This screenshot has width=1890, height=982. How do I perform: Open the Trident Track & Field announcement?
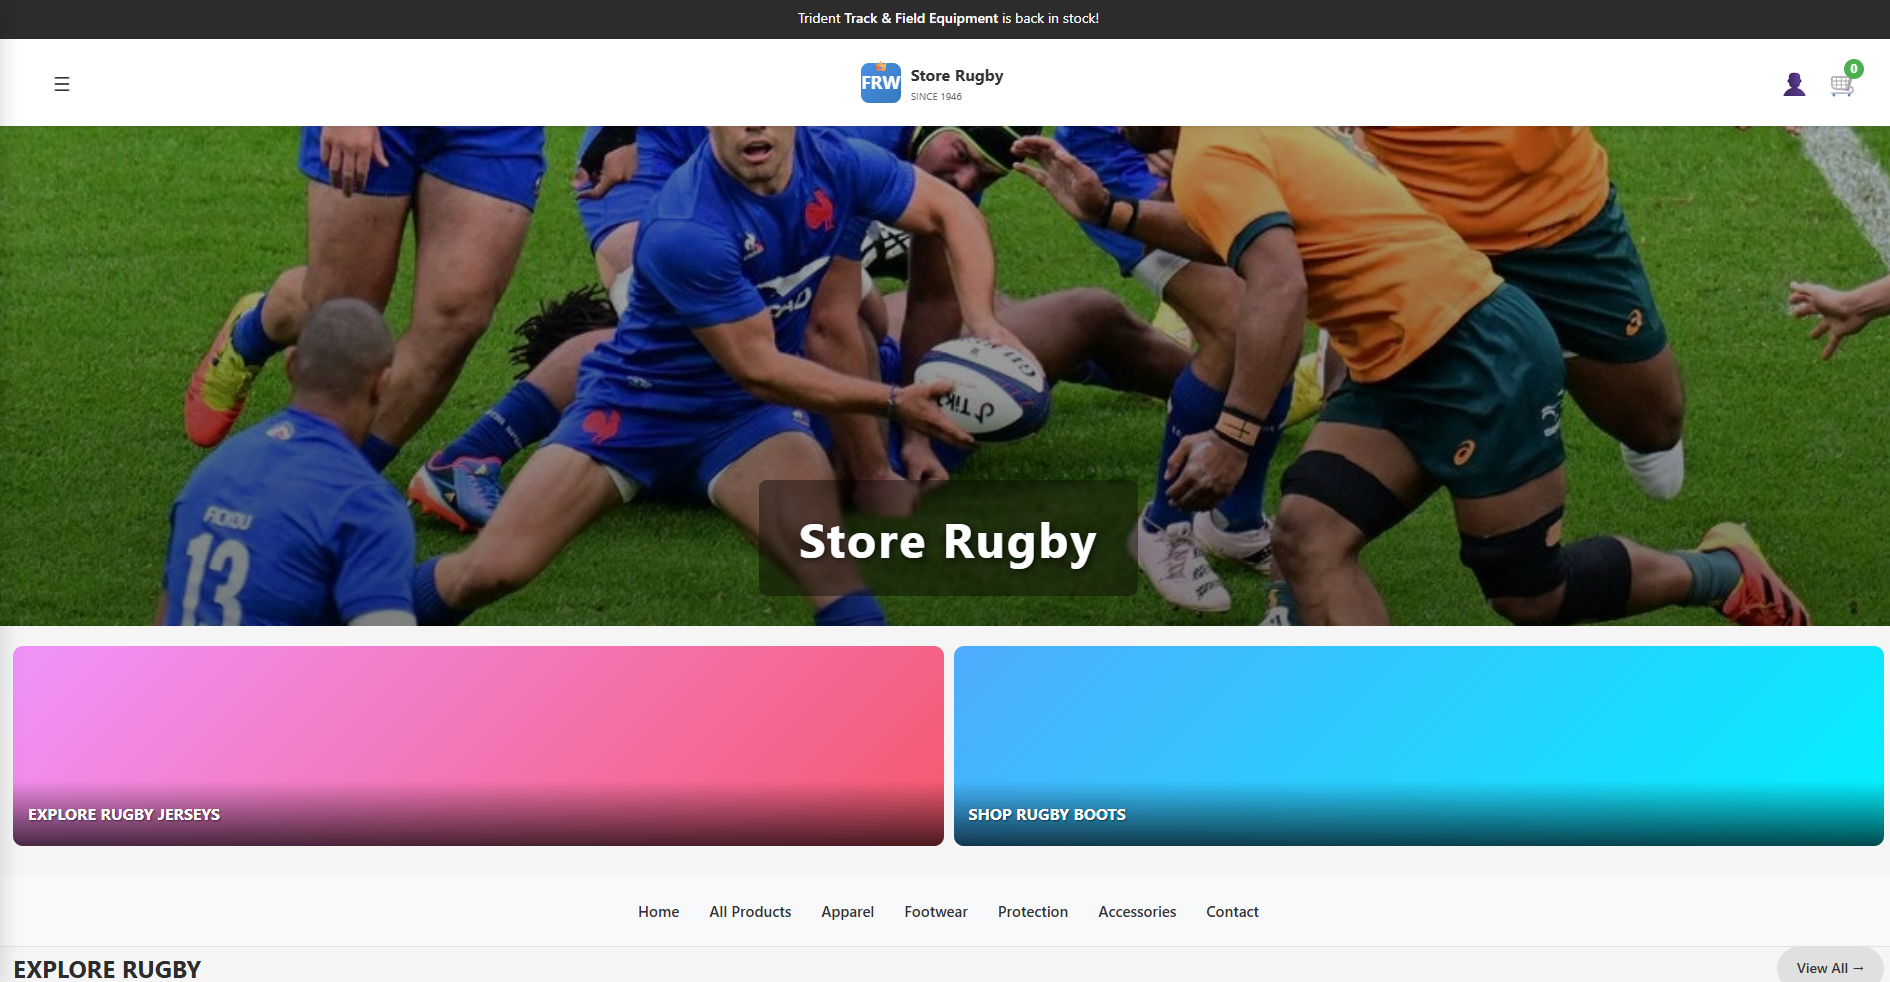(947, 18)
